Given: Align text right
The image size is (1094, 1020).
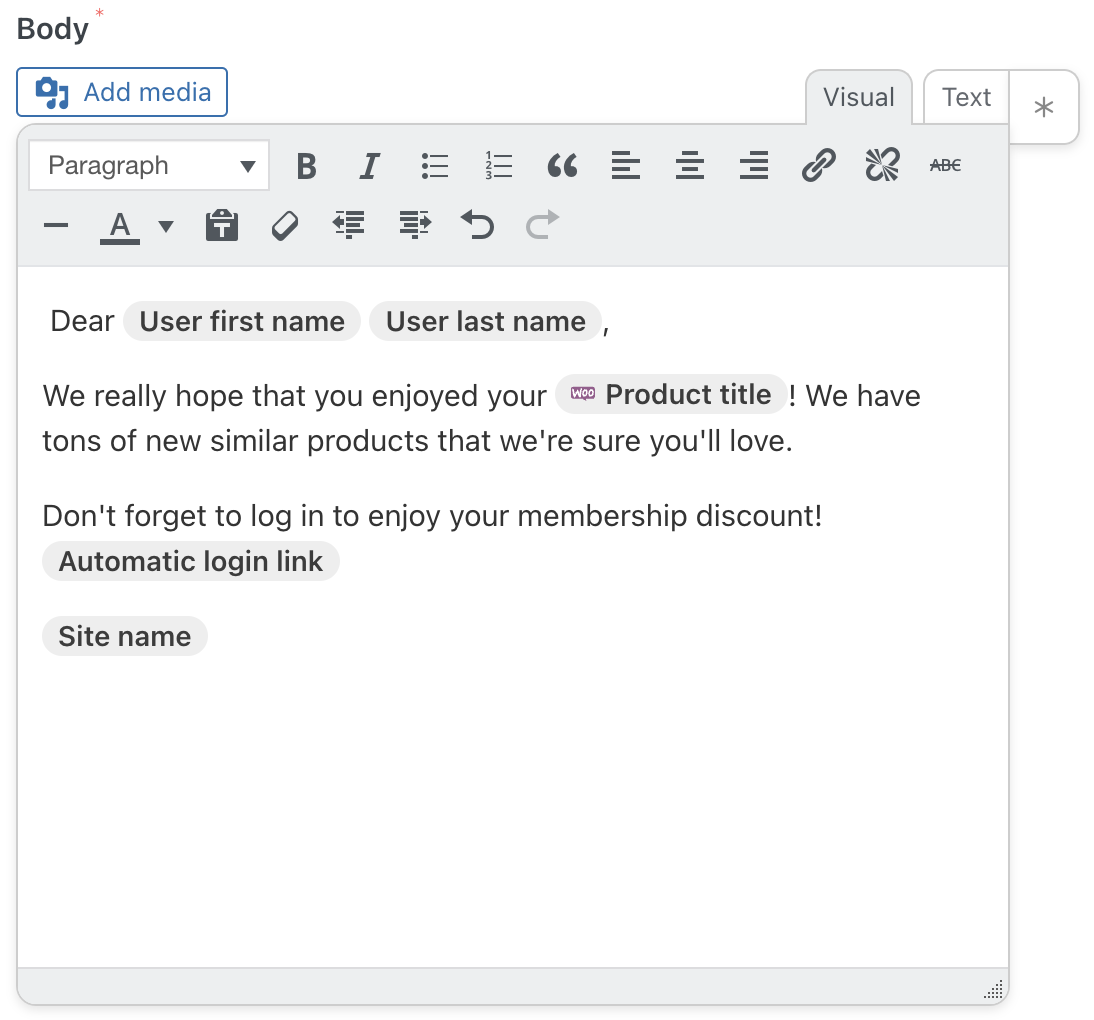Looking at the screenshot, I should [x=754, y=166].
